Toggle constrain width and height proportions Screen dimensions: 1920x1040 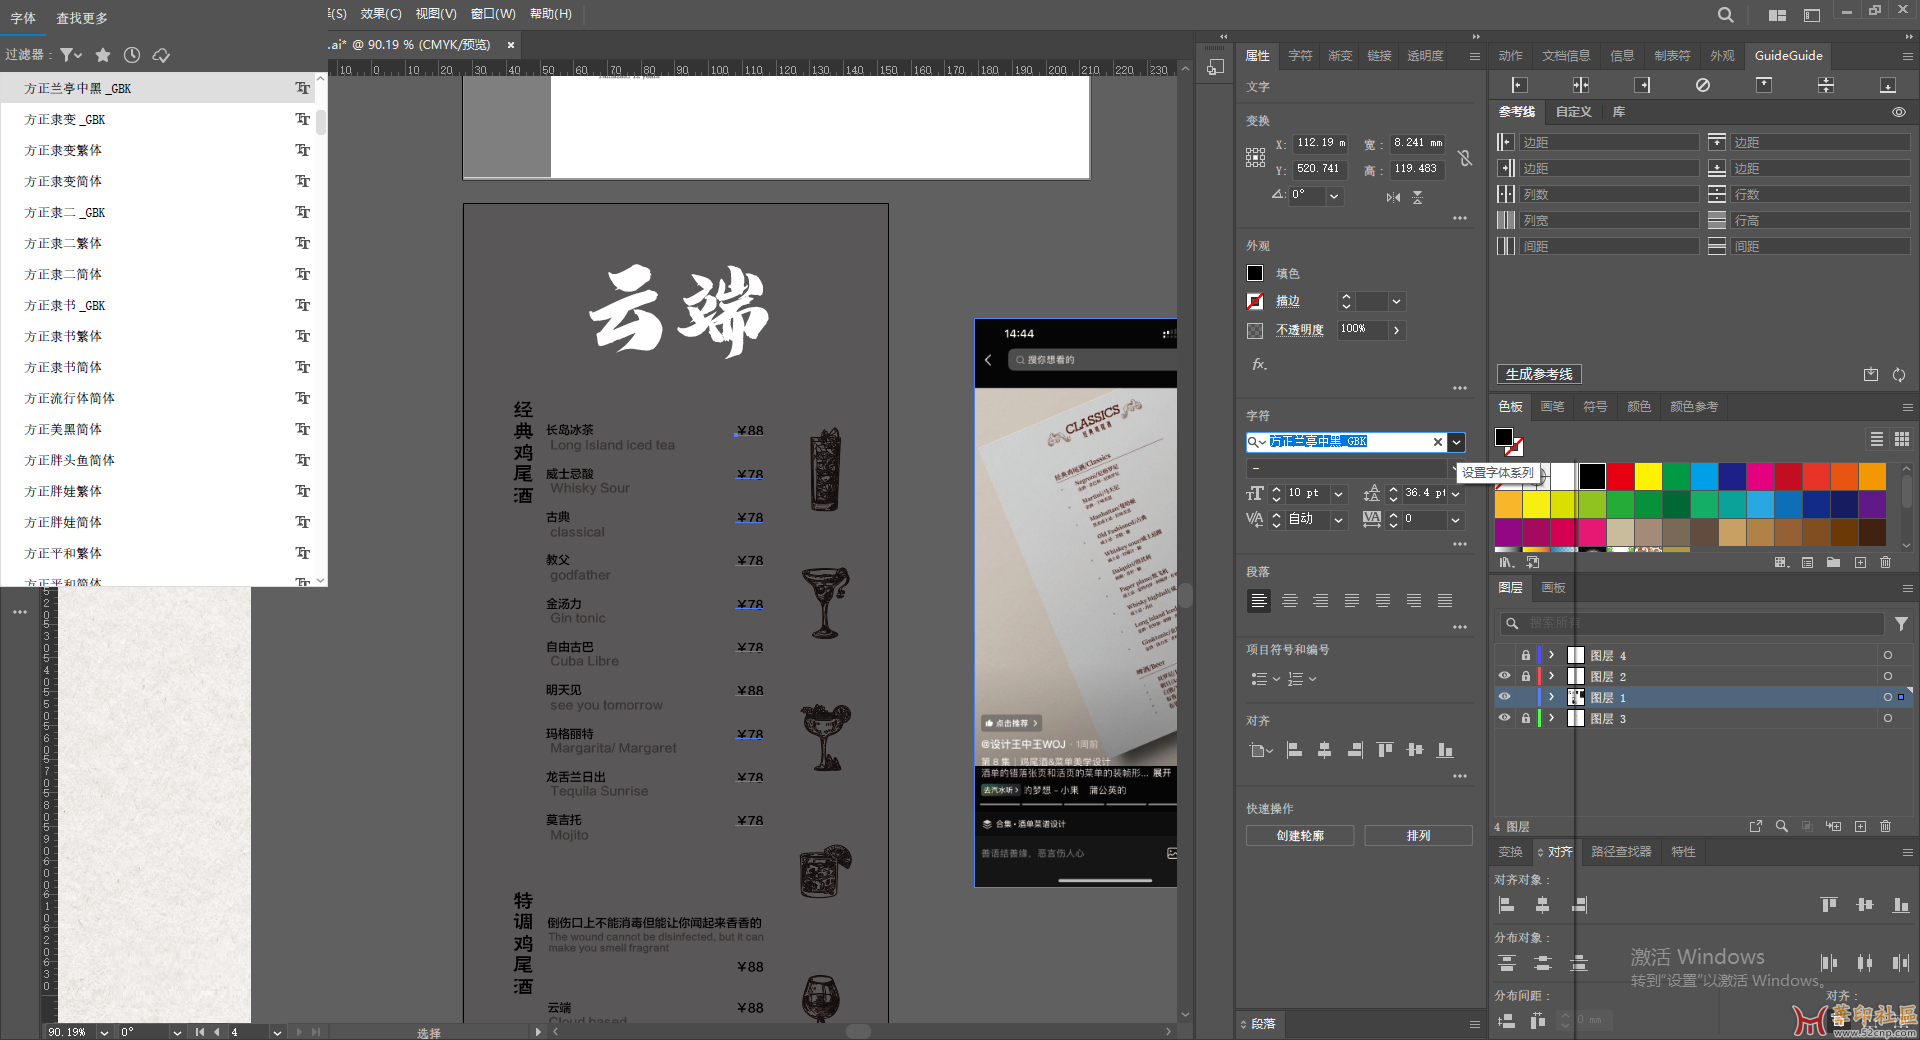[x=1465, y=158]
